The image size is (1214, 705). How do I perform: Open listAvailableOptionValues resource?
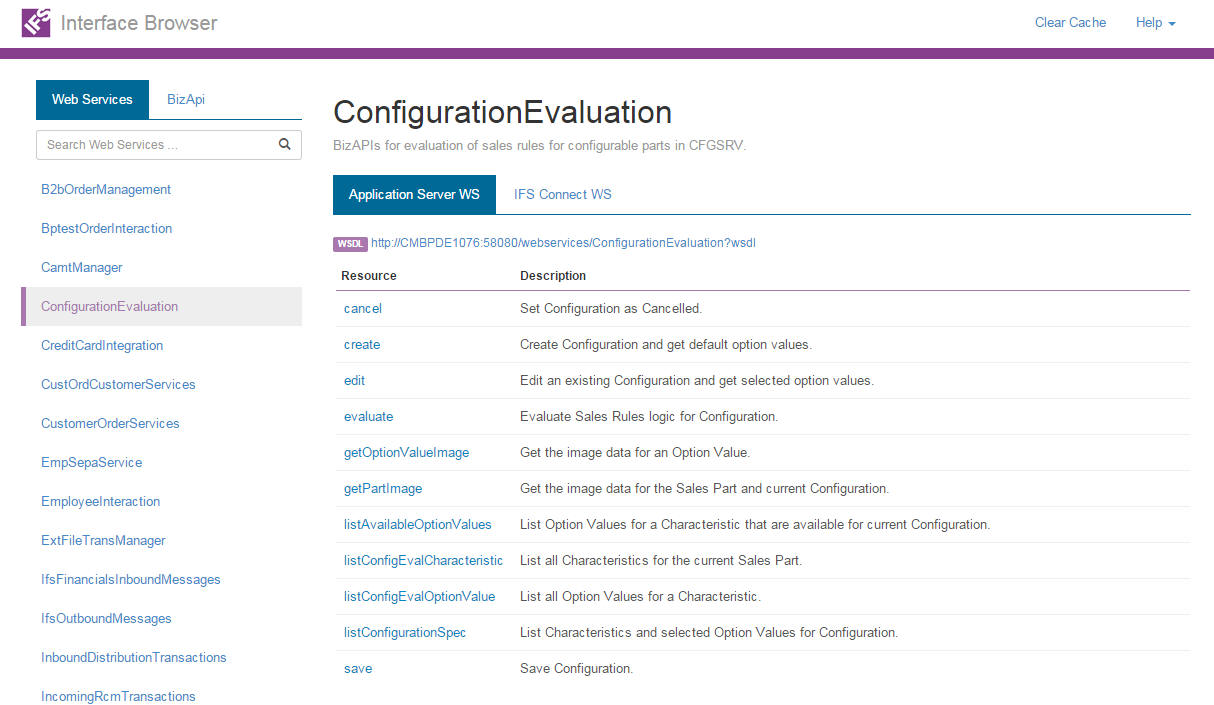point(417,524)
